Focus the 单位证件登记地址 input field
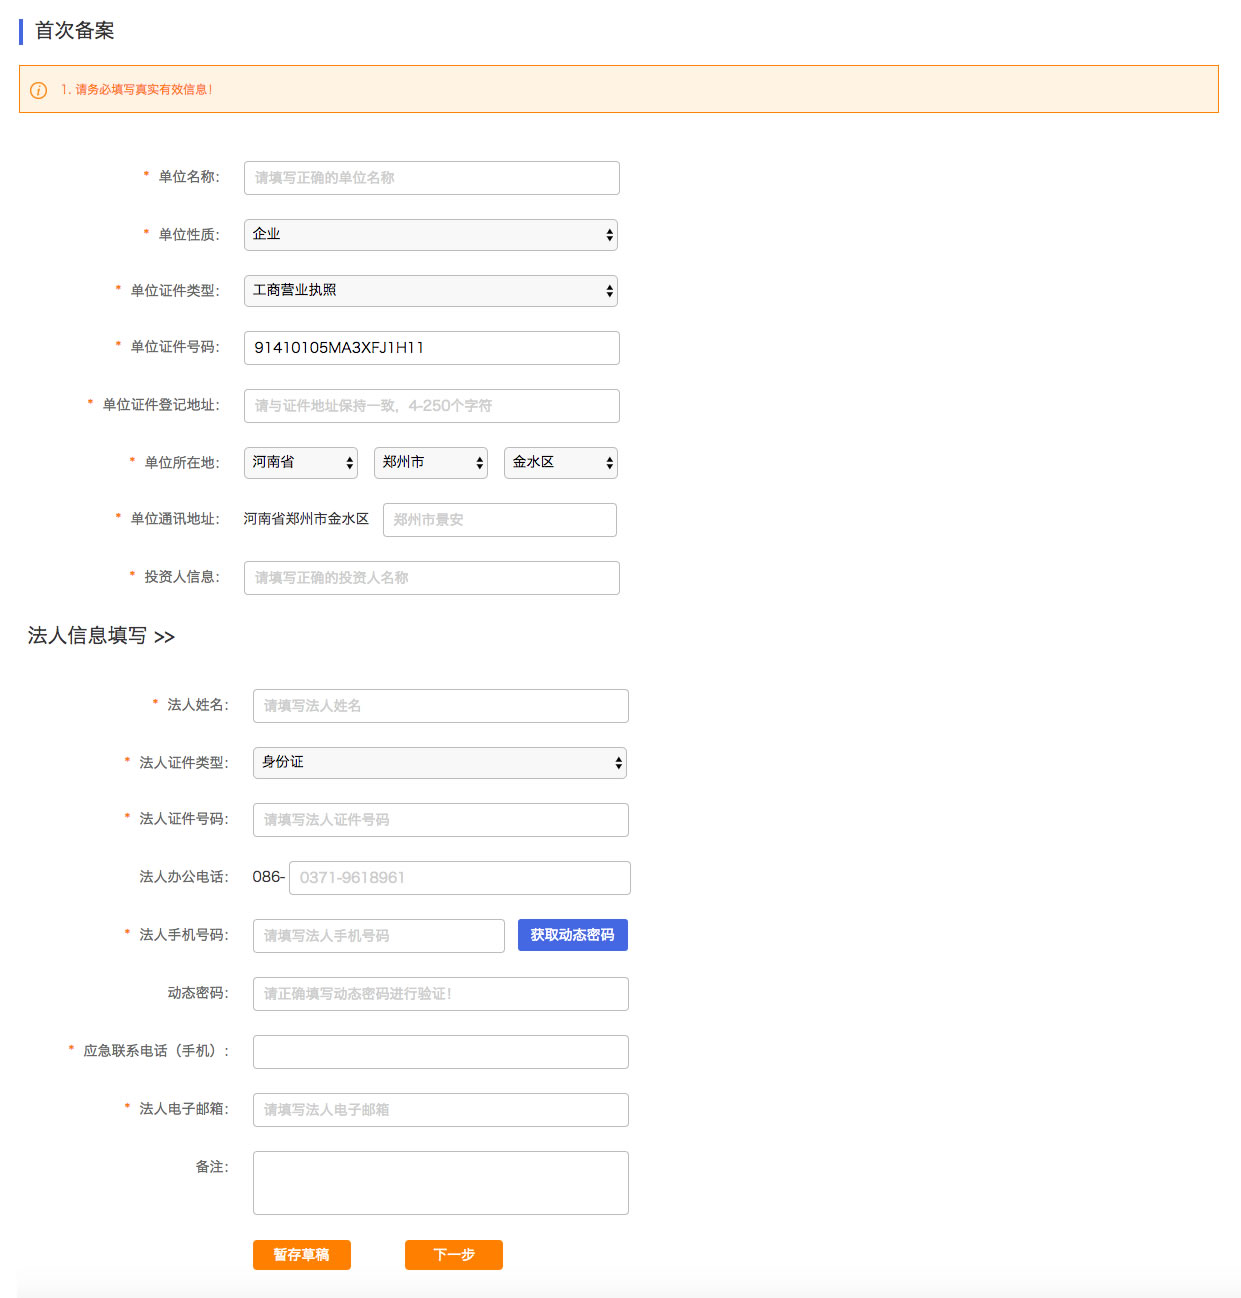This screenshot has height=1298, width=1241. [x=431, y=406]
